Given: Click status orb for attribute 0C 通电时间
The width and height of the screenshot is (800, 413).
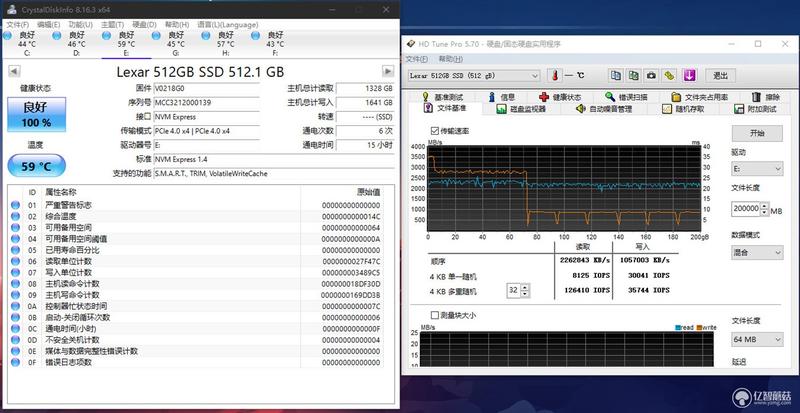Looking at the screenshot, I should pos(15,329).
